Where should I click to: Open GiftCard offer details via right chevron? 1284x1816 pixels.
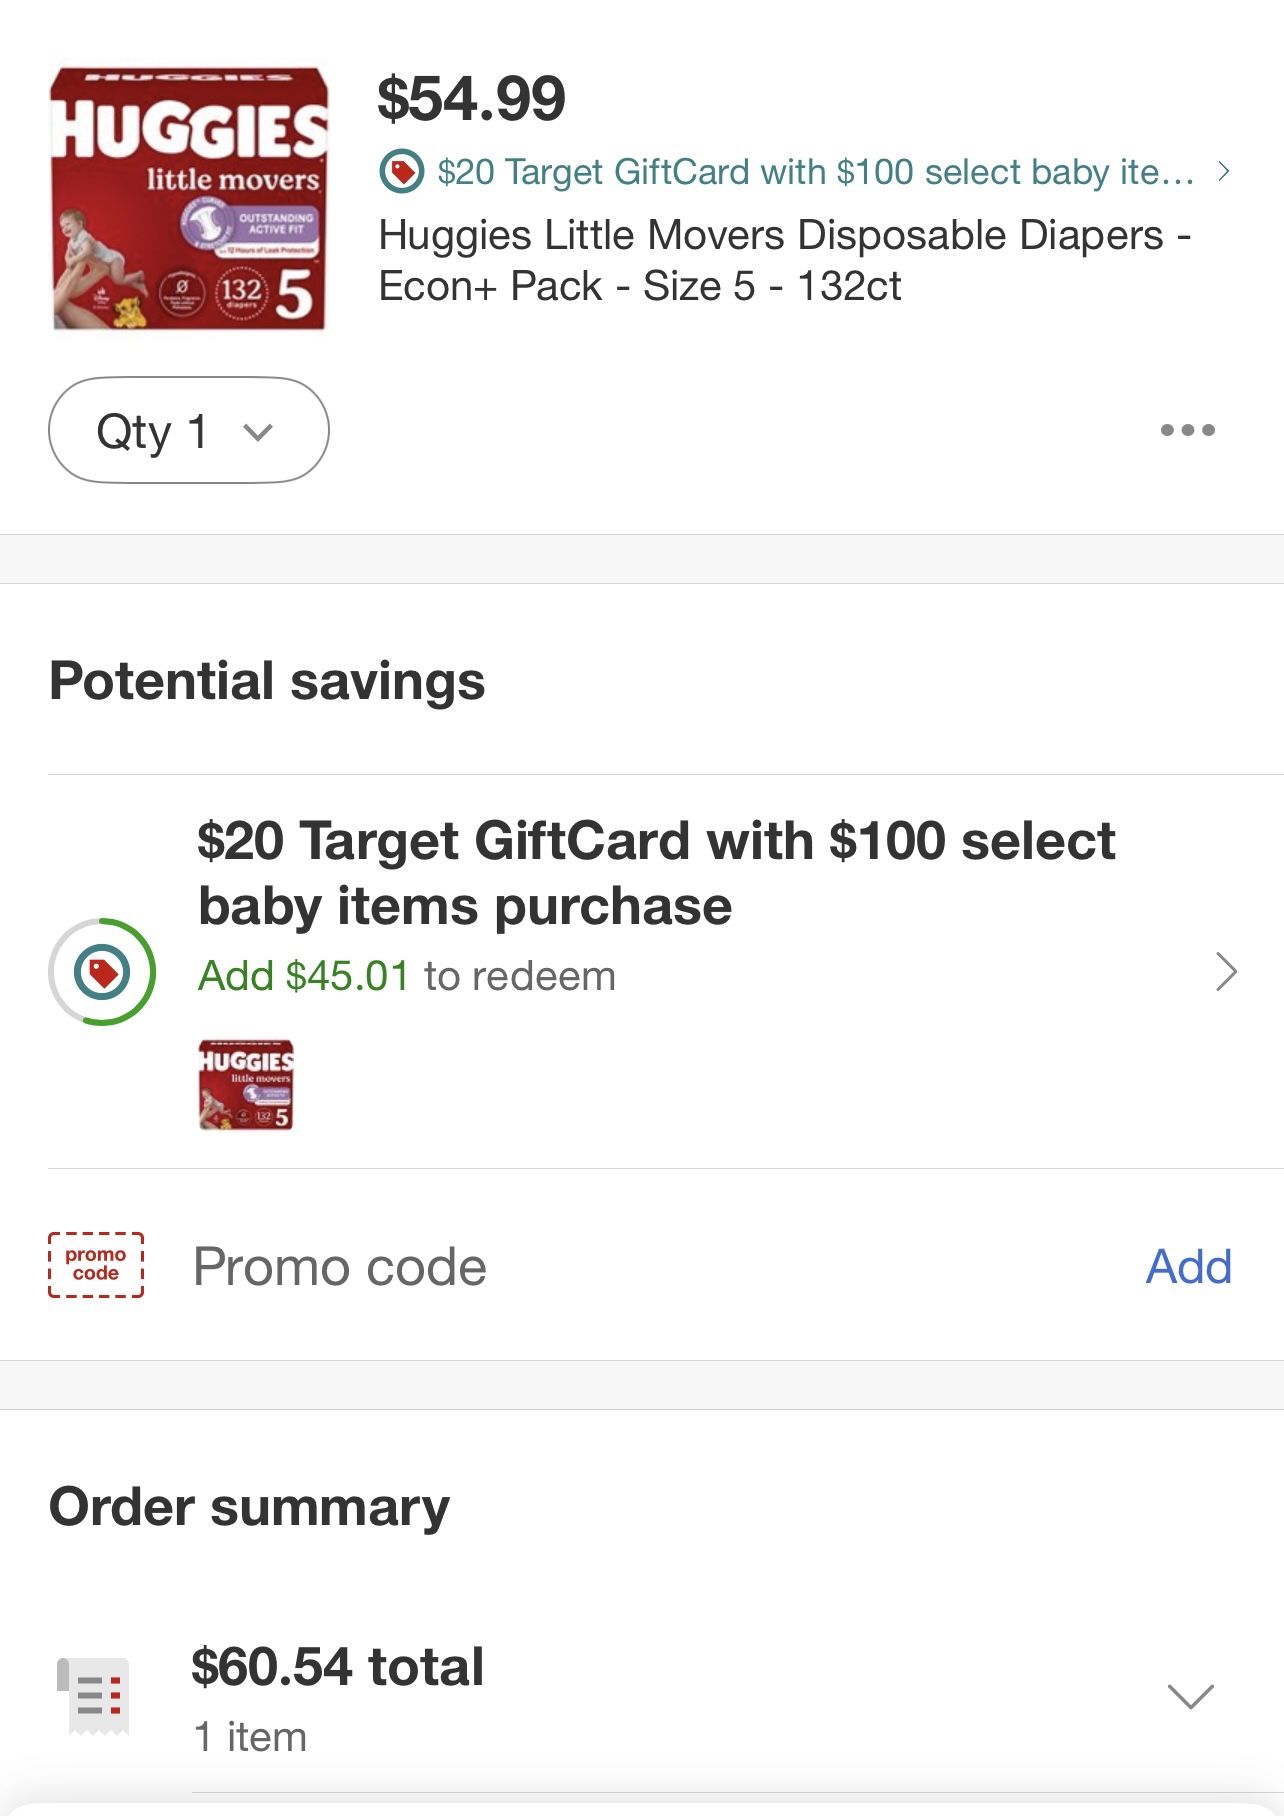click(1226, 972)
